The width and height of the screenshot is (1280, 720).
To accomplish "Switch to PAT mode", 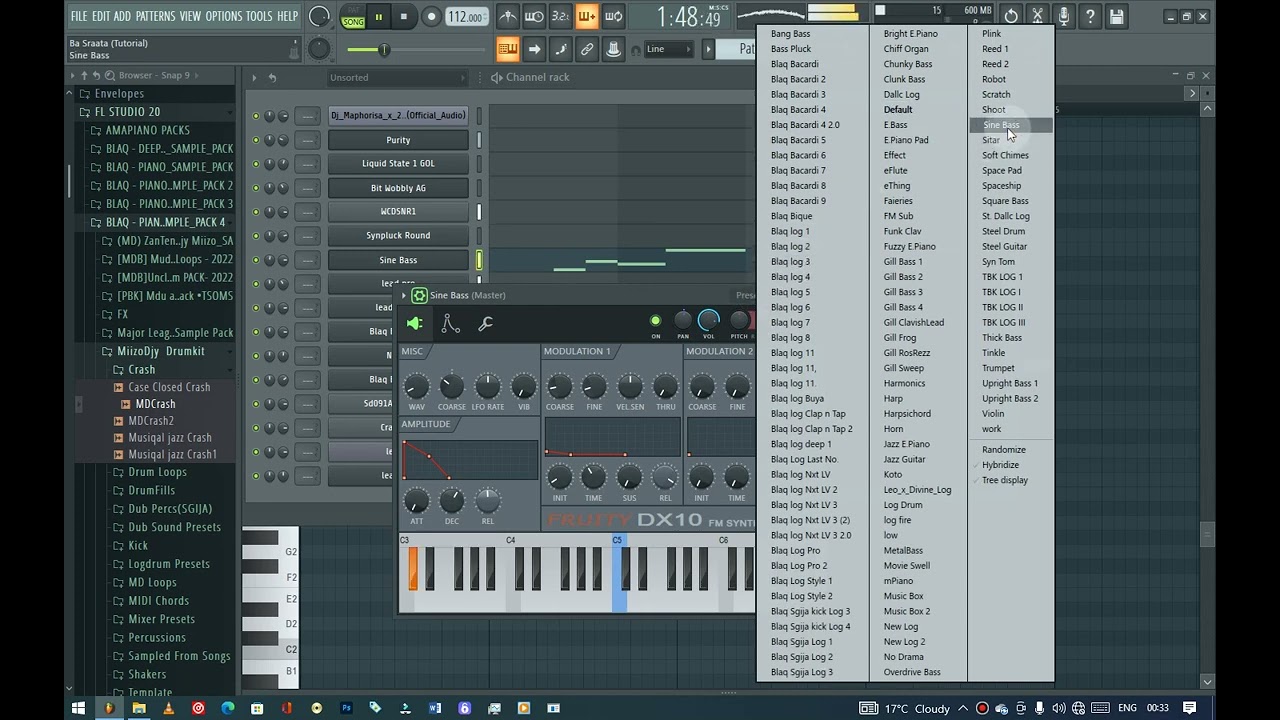I will click(353, 11).
